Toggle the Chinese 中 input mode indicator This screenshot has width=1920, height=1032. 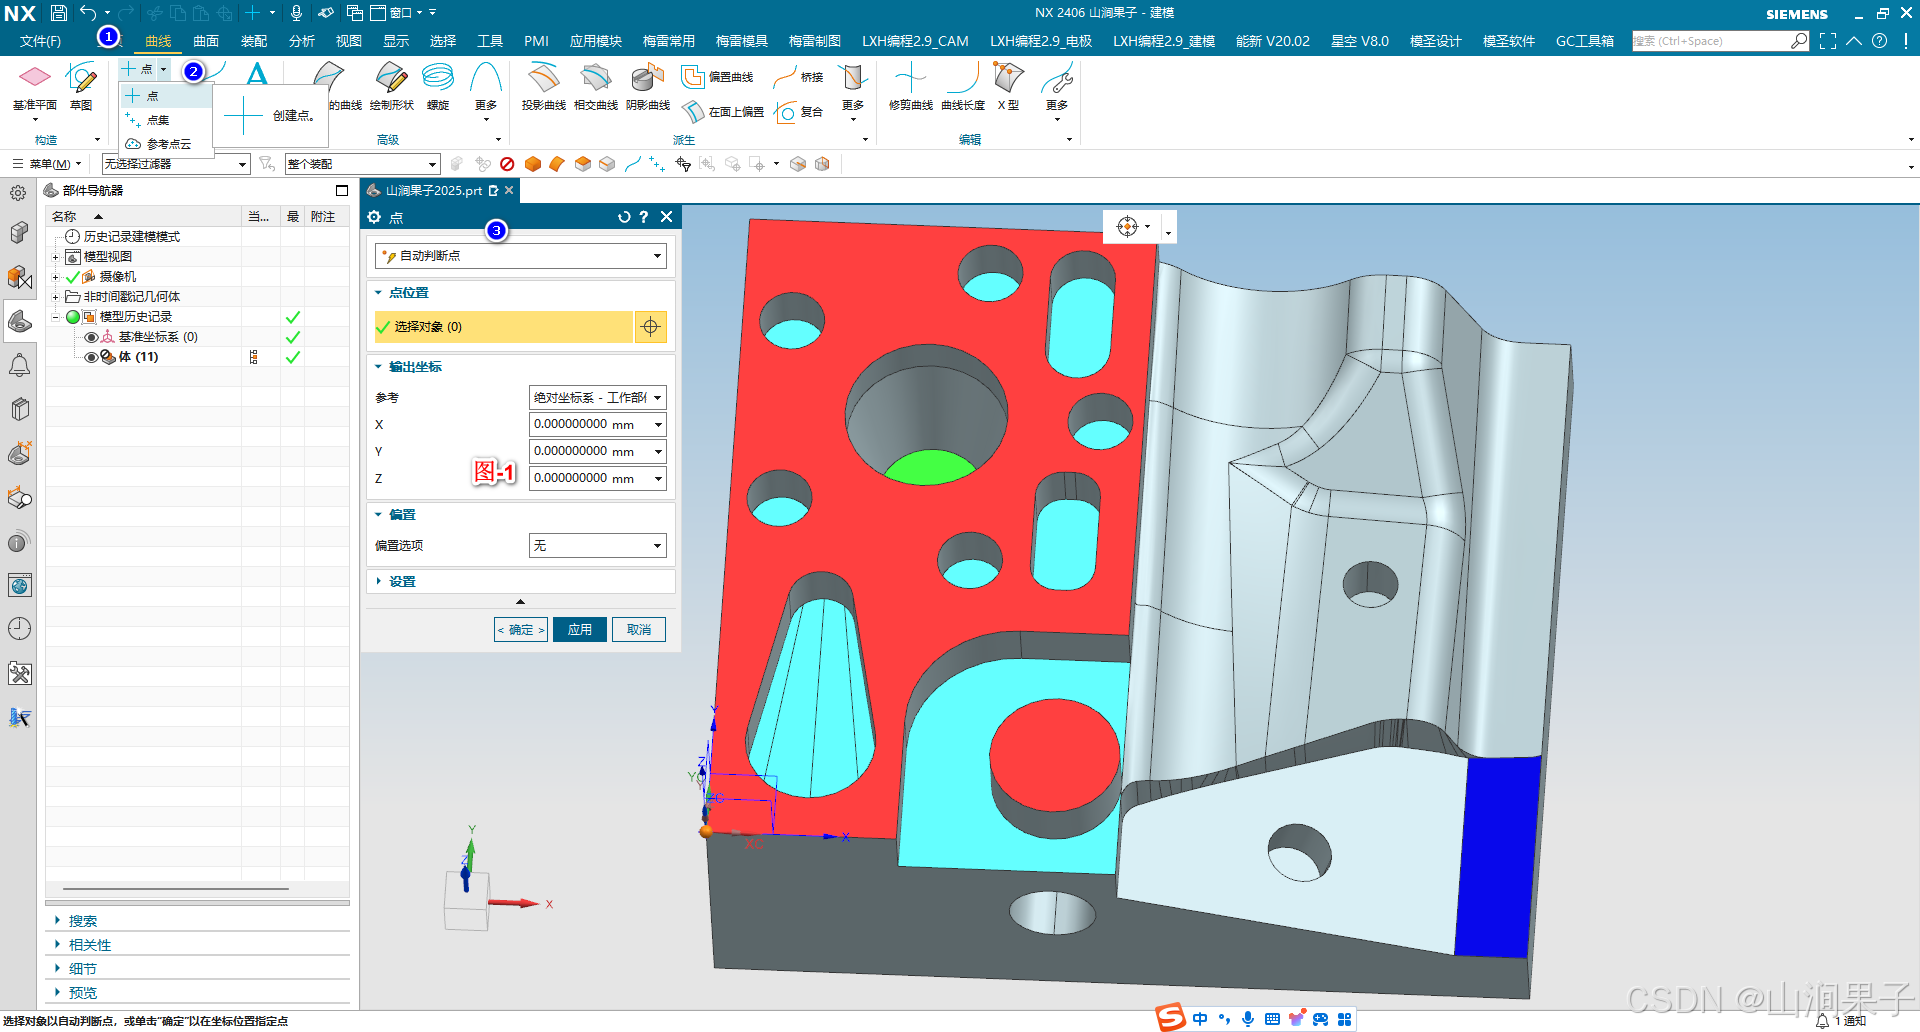[1200, 1019]
